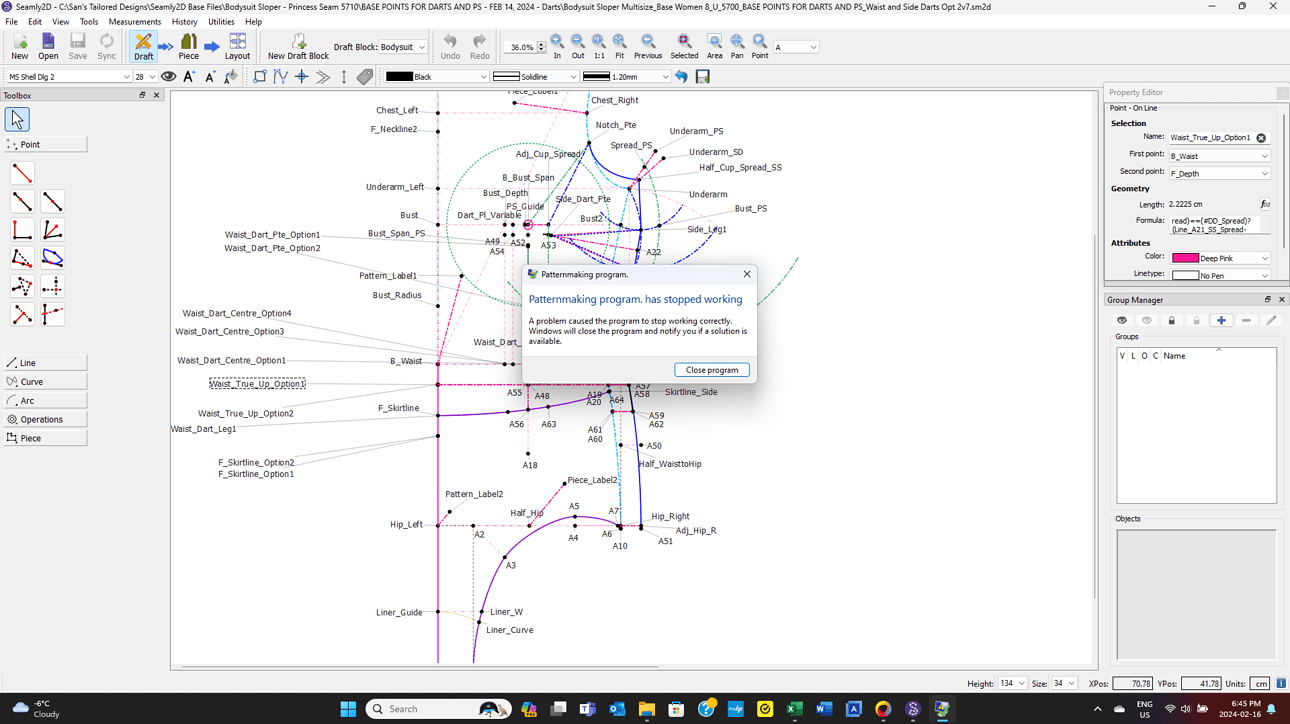The width and height of the screenshot is (1290, 724).
Task: Click Close program in the crash dialog
Action: click(711, 369)
